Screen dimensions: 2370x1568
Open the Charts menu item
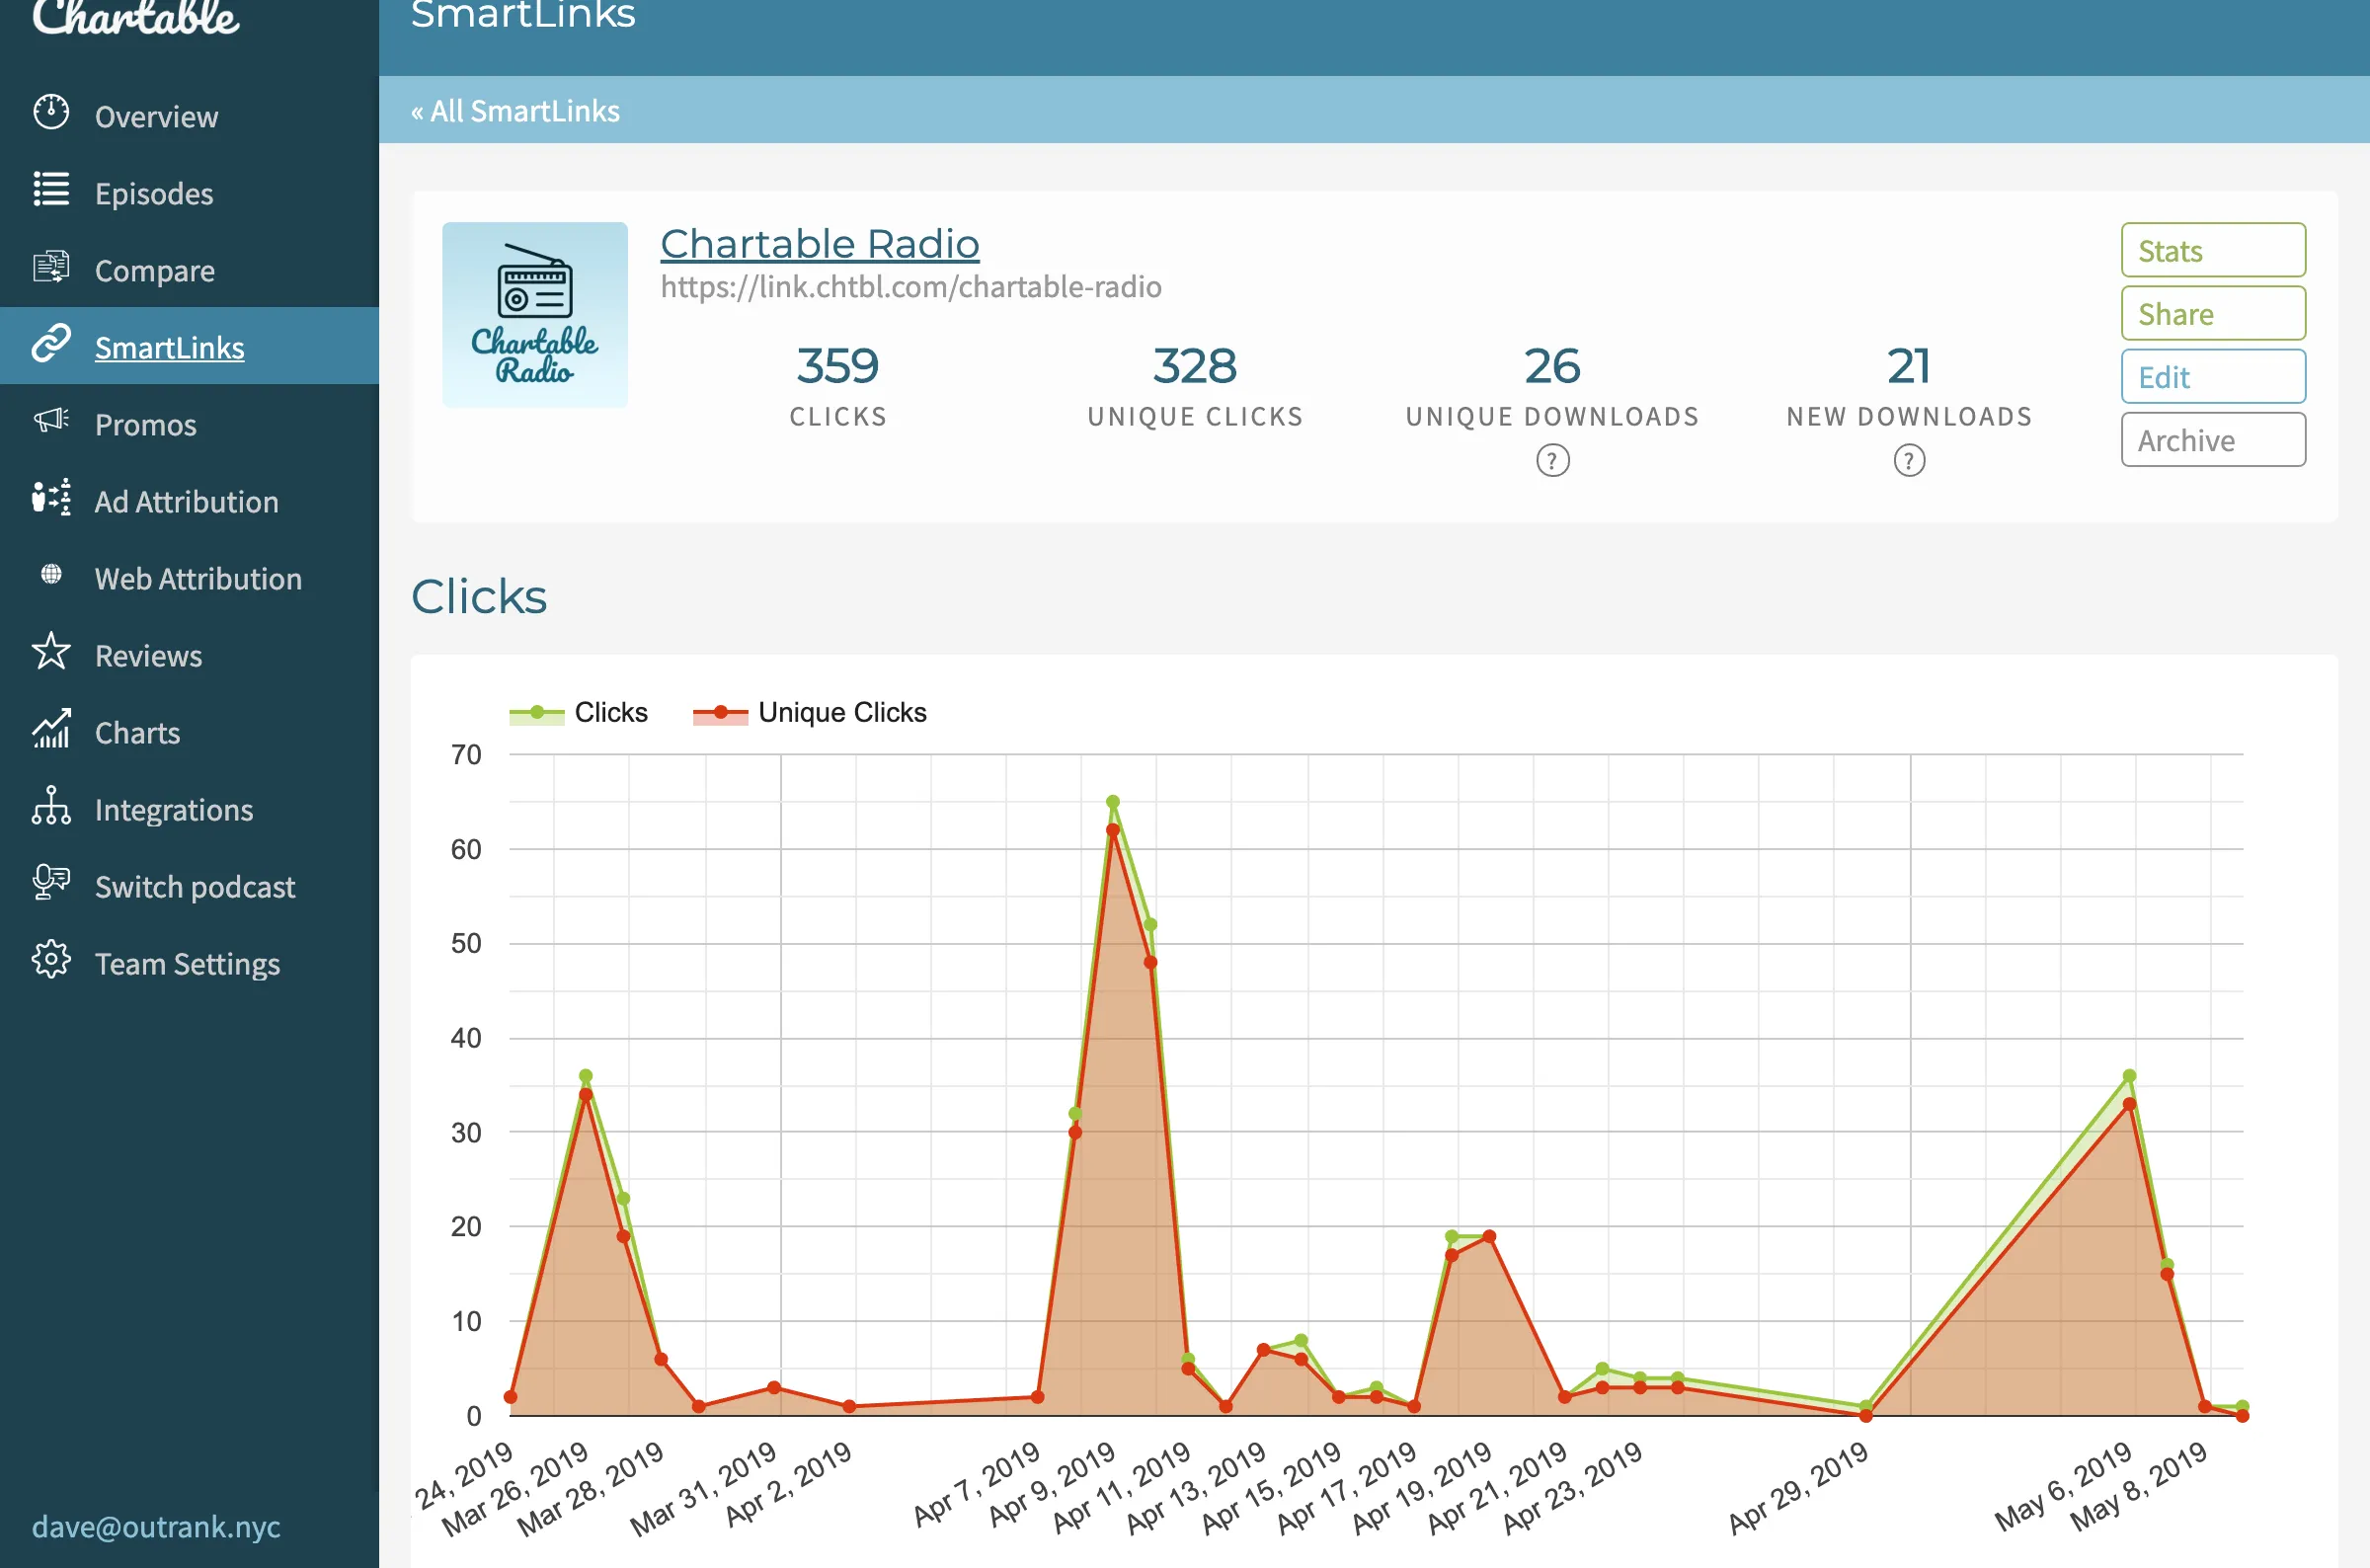pyautogui.click(x=138, y=733)
